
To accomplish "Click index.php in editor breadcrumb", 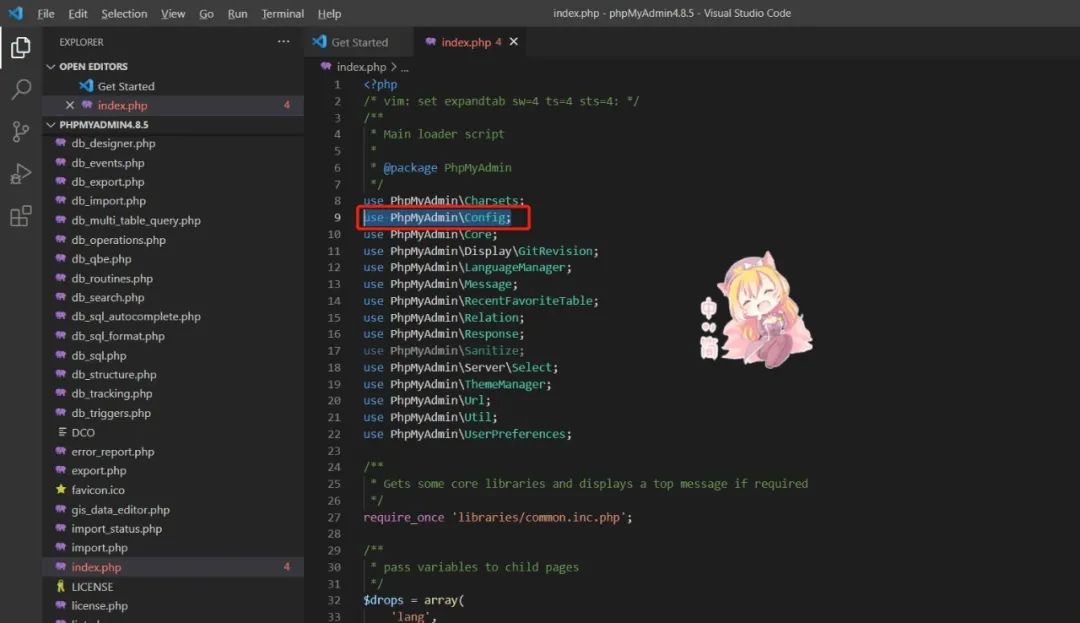I will coord(361,67).
